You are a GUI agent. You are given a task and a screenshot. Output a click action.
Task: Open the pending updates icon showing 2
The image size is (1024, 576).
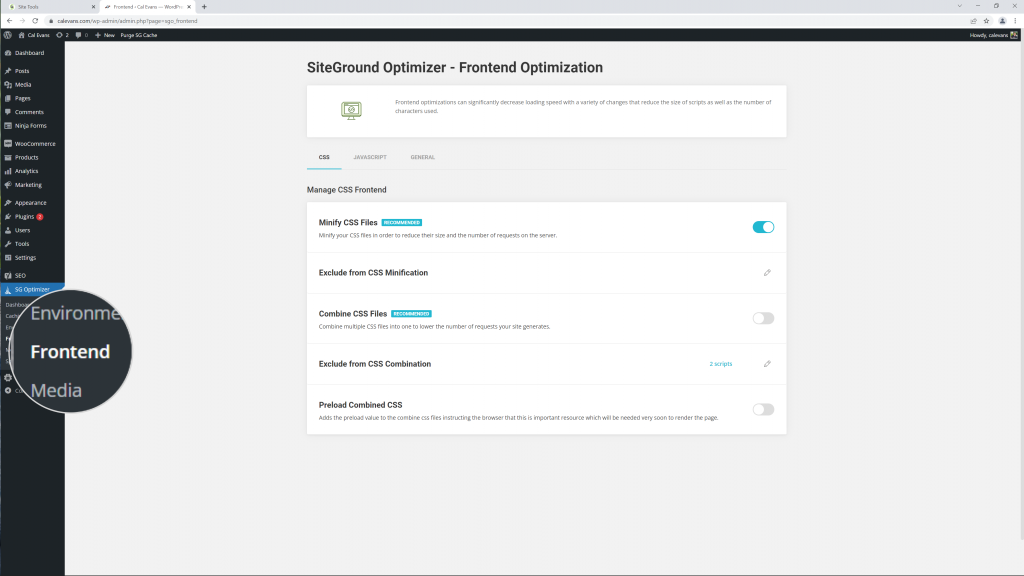[x=63, y=35]
